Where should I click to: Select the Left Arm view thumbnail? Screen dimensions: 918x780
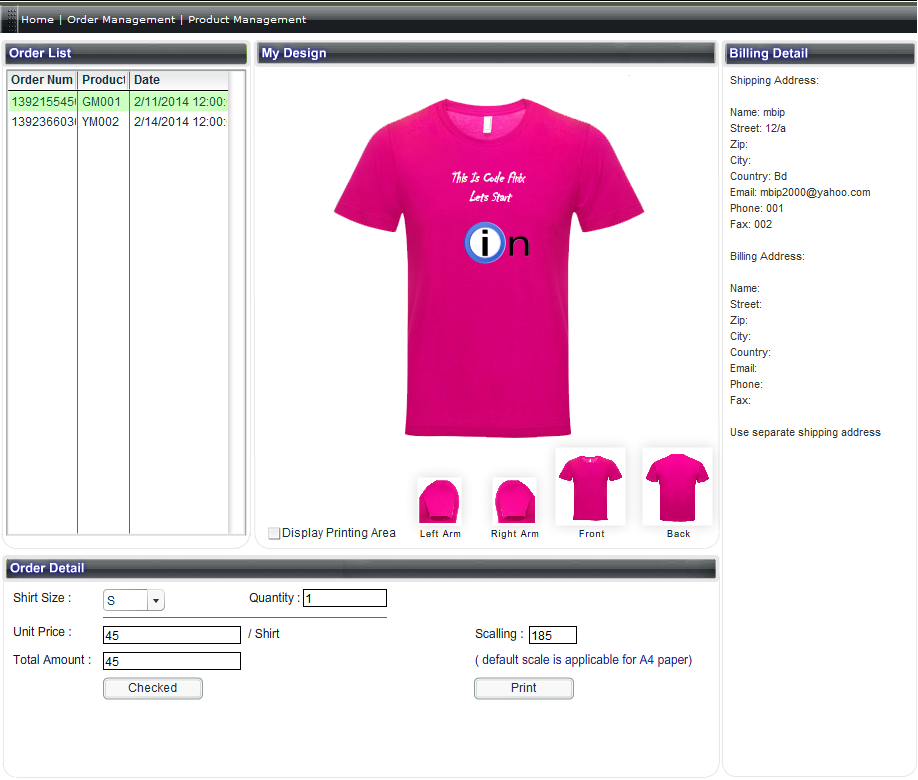click(440, 501)
